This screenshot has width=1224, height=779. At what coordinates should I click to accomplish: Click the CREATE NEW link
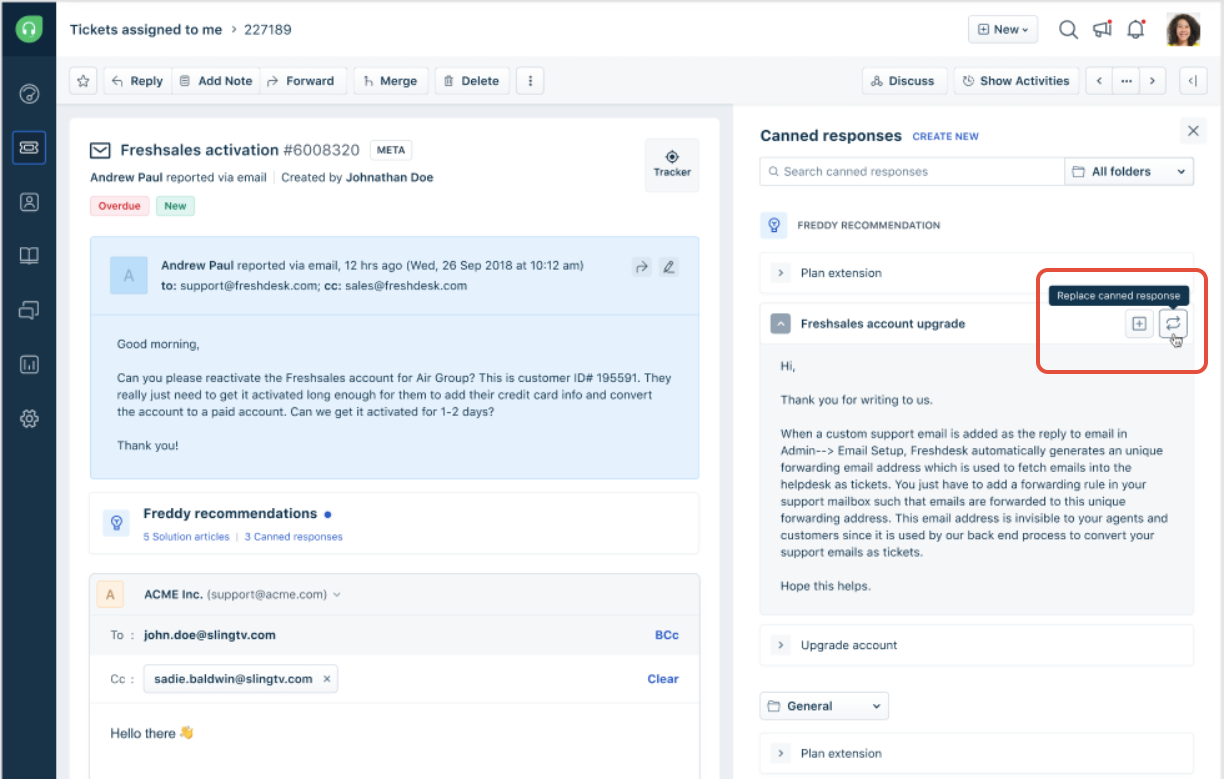point(946,136)
